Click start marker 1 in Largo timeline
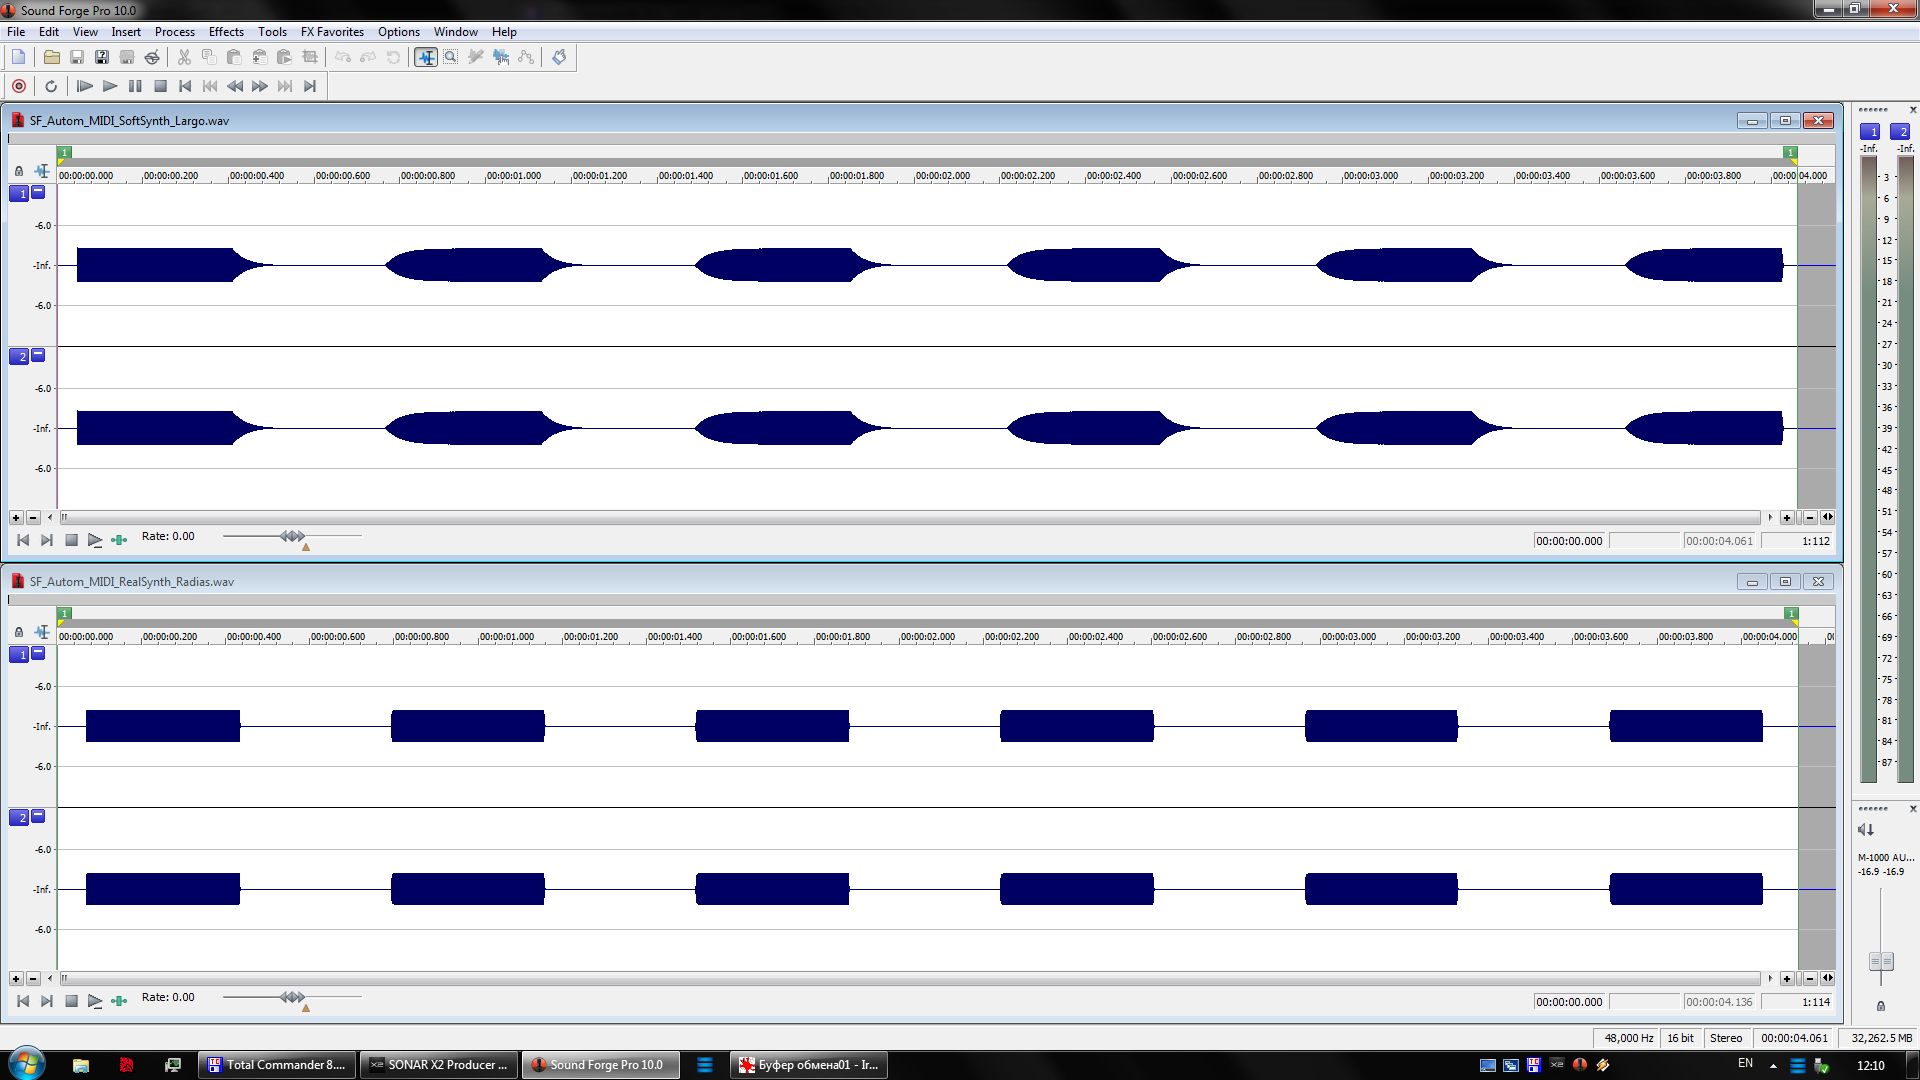The height and width of the screenshot is (1080, 1920). pos(64,154)
